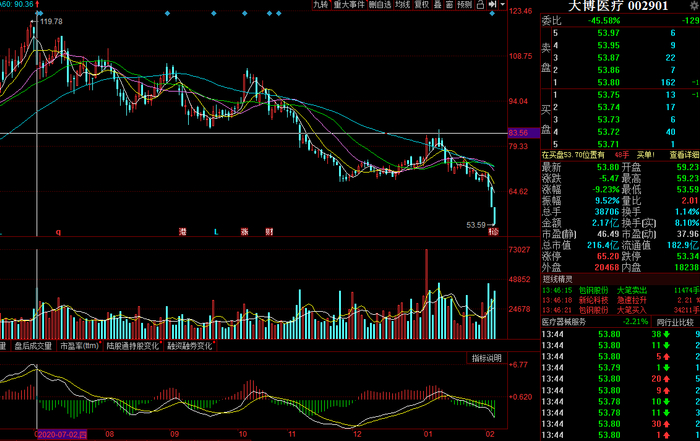Click 查看详细 link in order panel
The height and width of the screenshot is (441, 700).
click(682, 155)
